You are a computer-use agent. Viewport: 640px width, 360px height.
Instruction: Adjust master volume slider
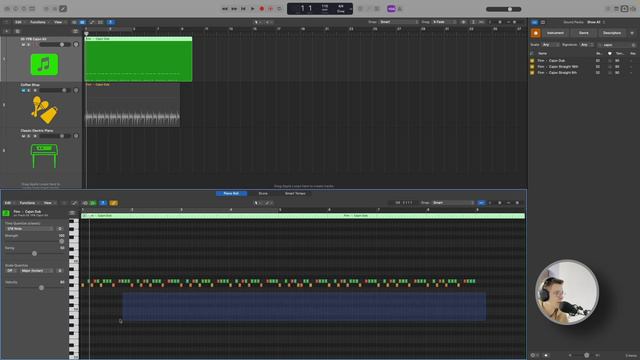pyautogui.click(x=503, y=9)
